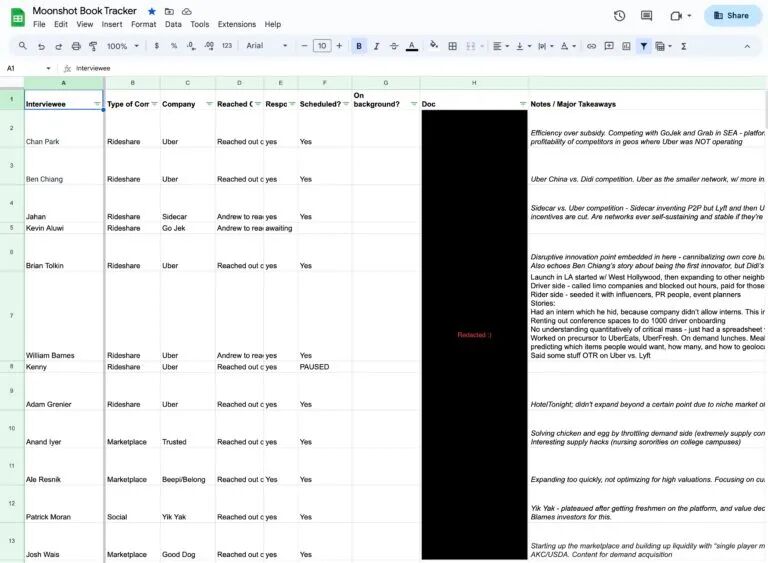Image resolution: width=768 pixels, height=563 pixels.
Task: Open Google Sheets home icon
Action: 18,18
